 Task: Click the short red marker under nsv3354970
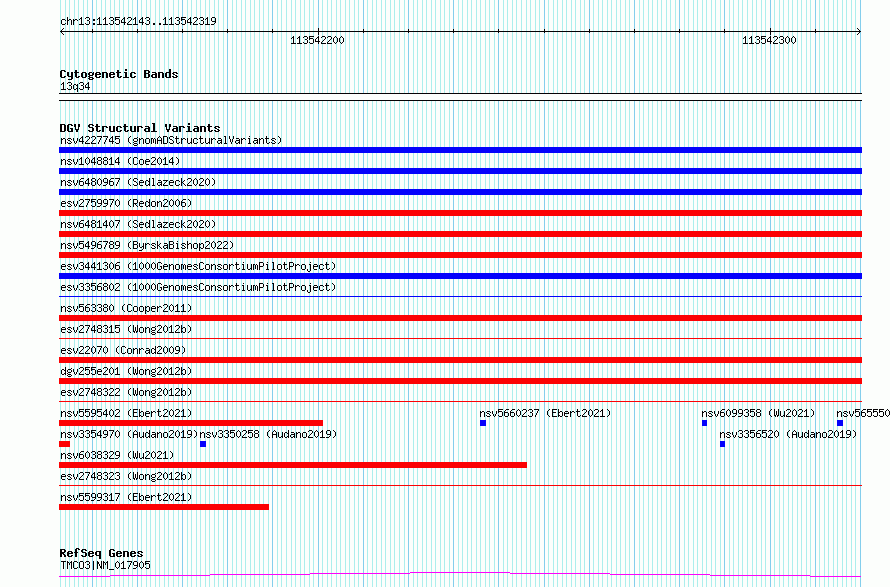(x=65, y=444)
